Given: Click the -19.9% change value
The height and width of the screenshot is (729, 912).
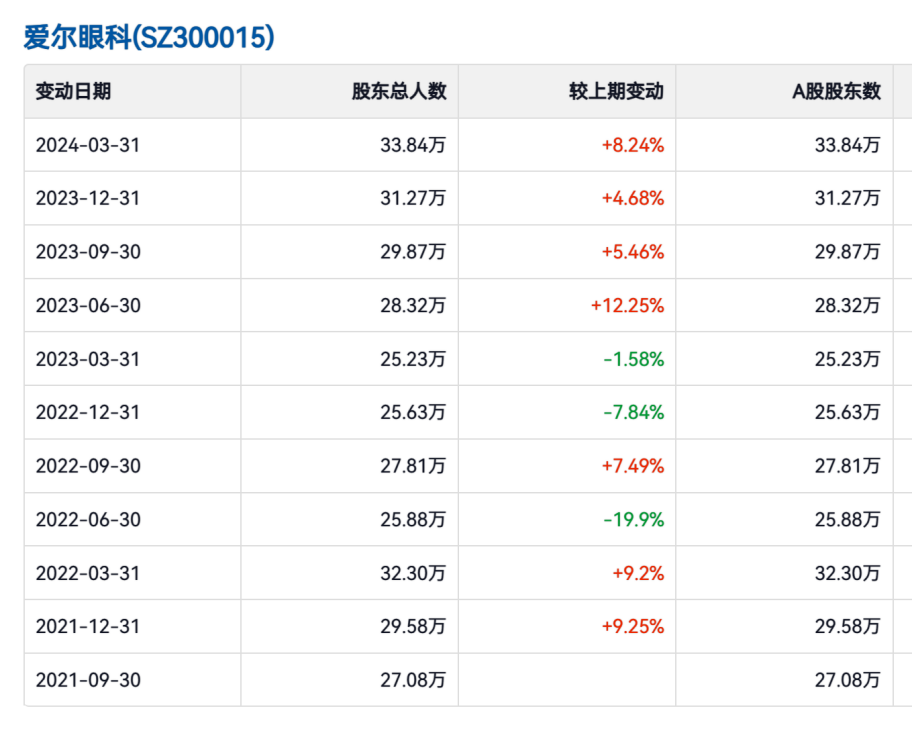Looking at the screenshot, I should coord(633,519).
